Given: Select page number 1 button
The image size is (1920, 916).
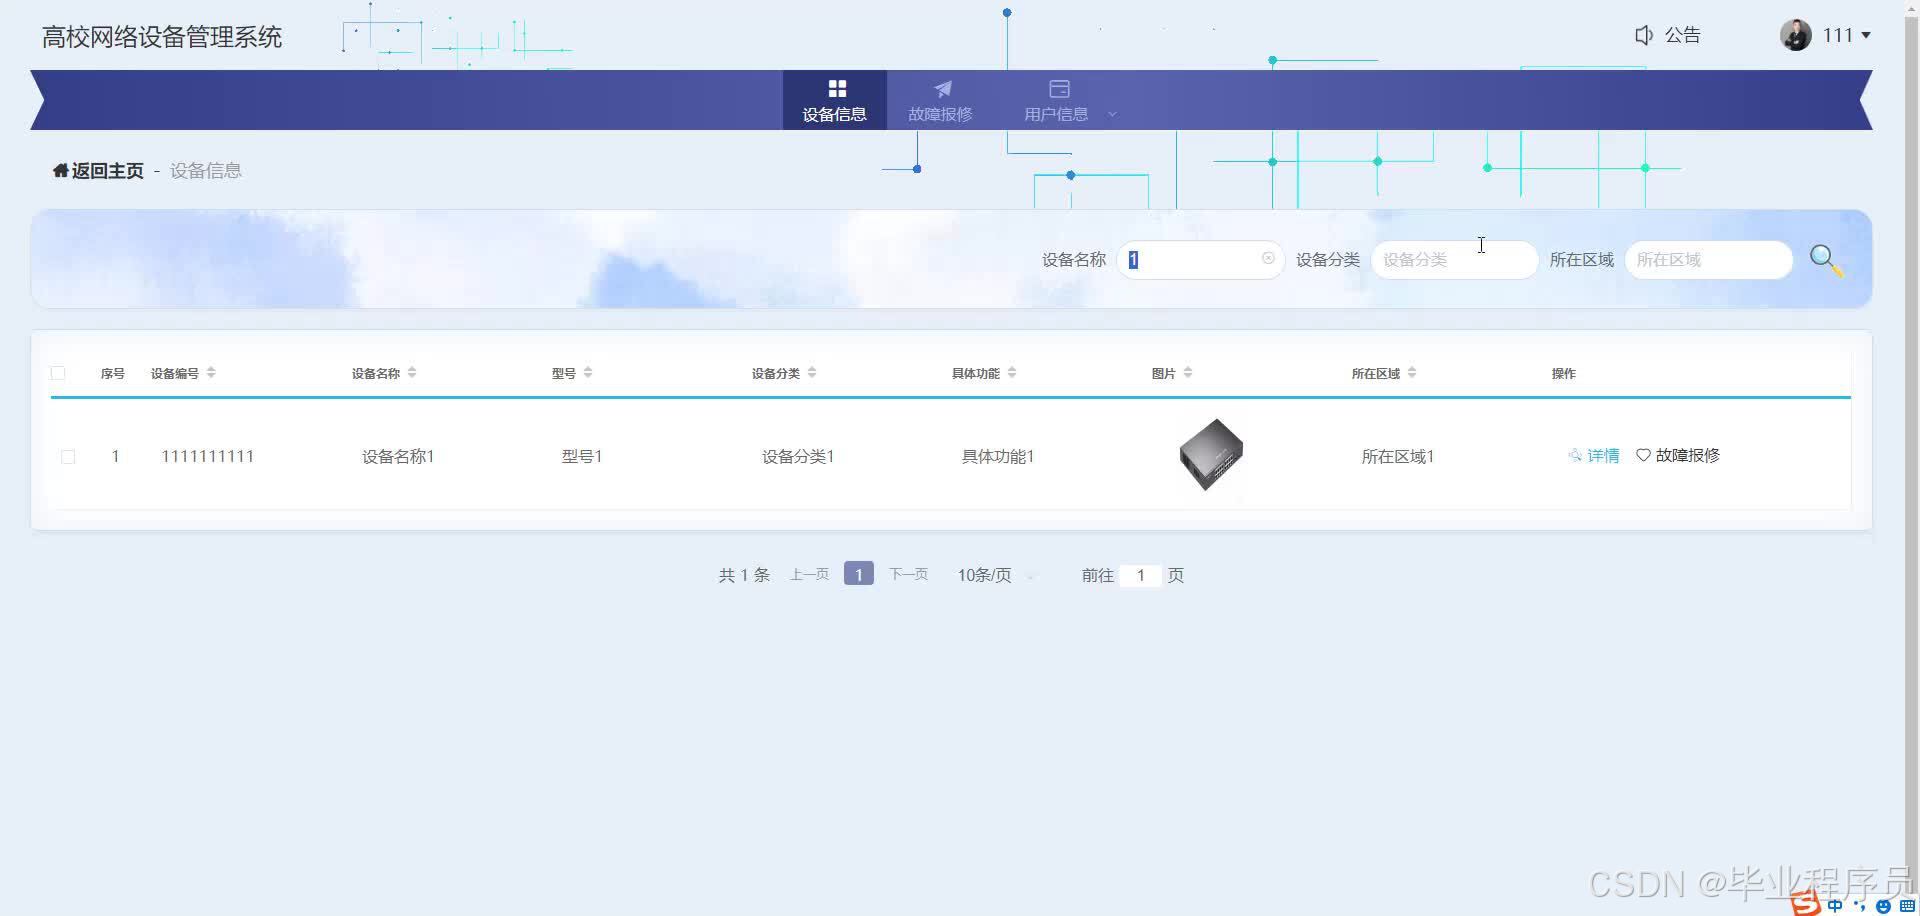Looking at the screenshot, I should (858, 574).
